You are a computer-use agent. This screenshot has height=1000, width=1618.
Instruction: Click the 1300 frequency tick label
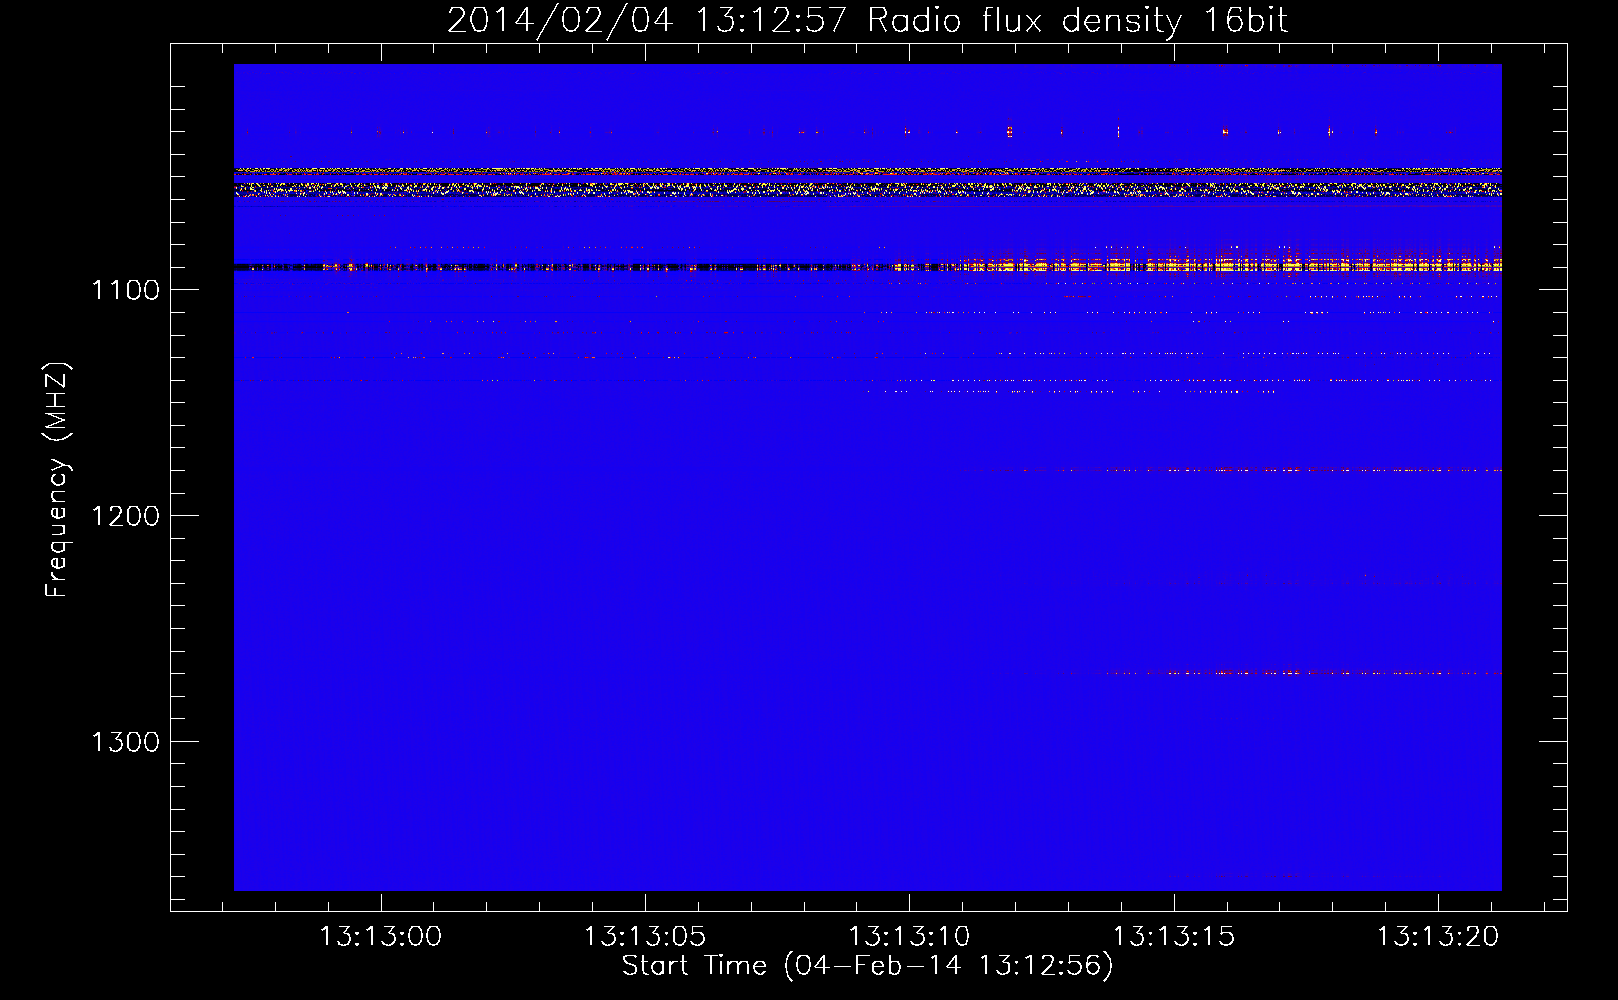125,742
